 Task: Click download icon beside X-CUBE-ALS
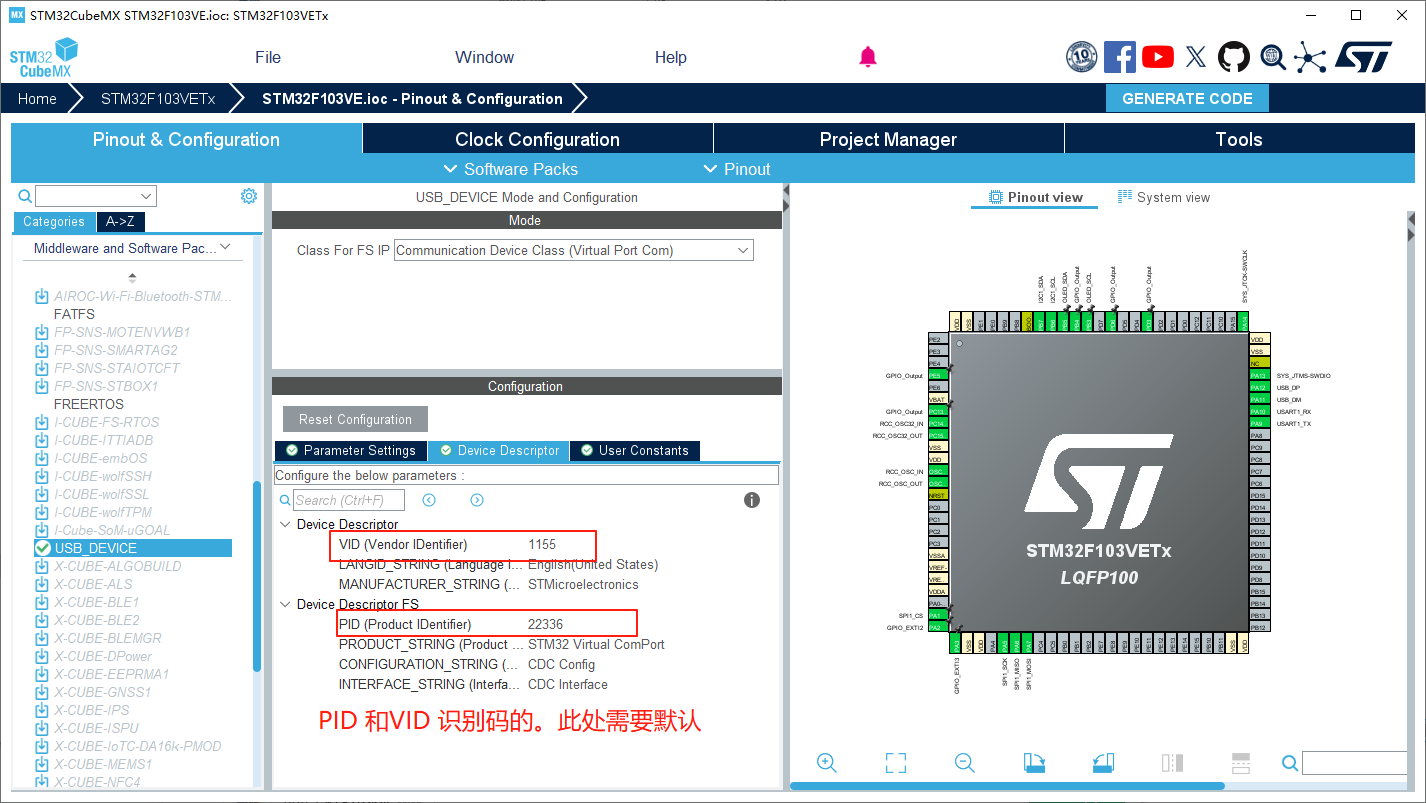pos(42,584)
